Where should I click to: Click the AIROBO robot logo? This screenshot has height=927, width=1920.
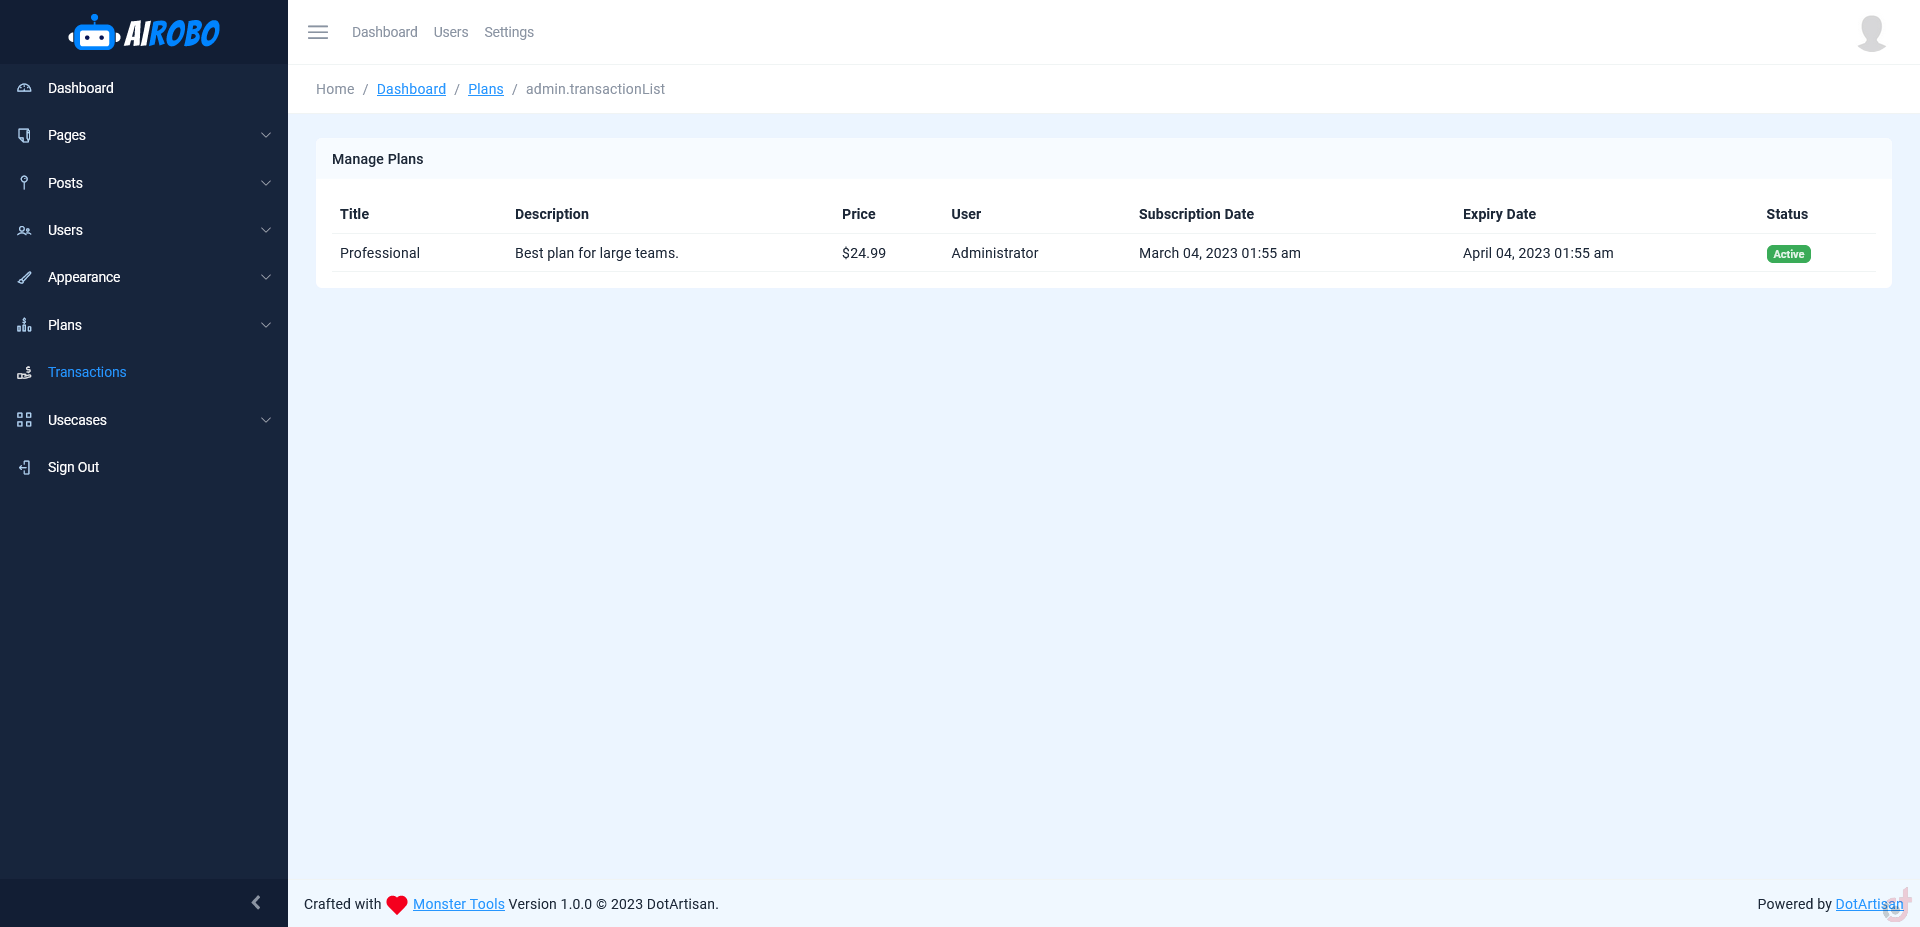click(x=144, y=33)
